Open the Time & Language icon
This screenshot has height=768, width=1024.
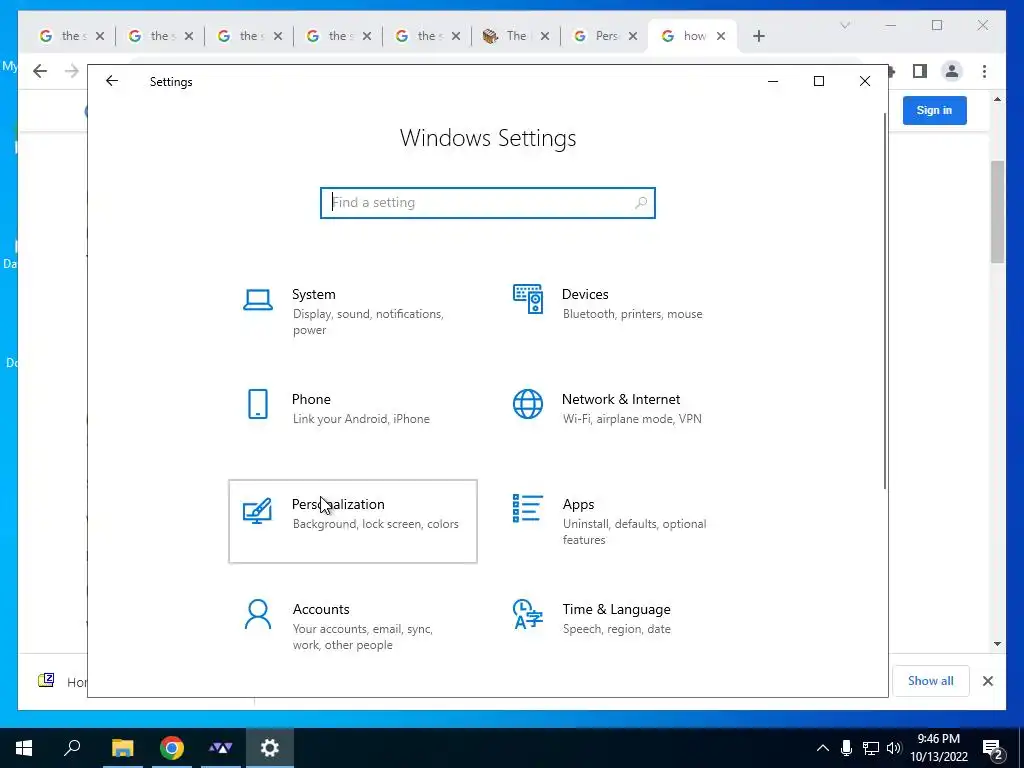[528, 615]
